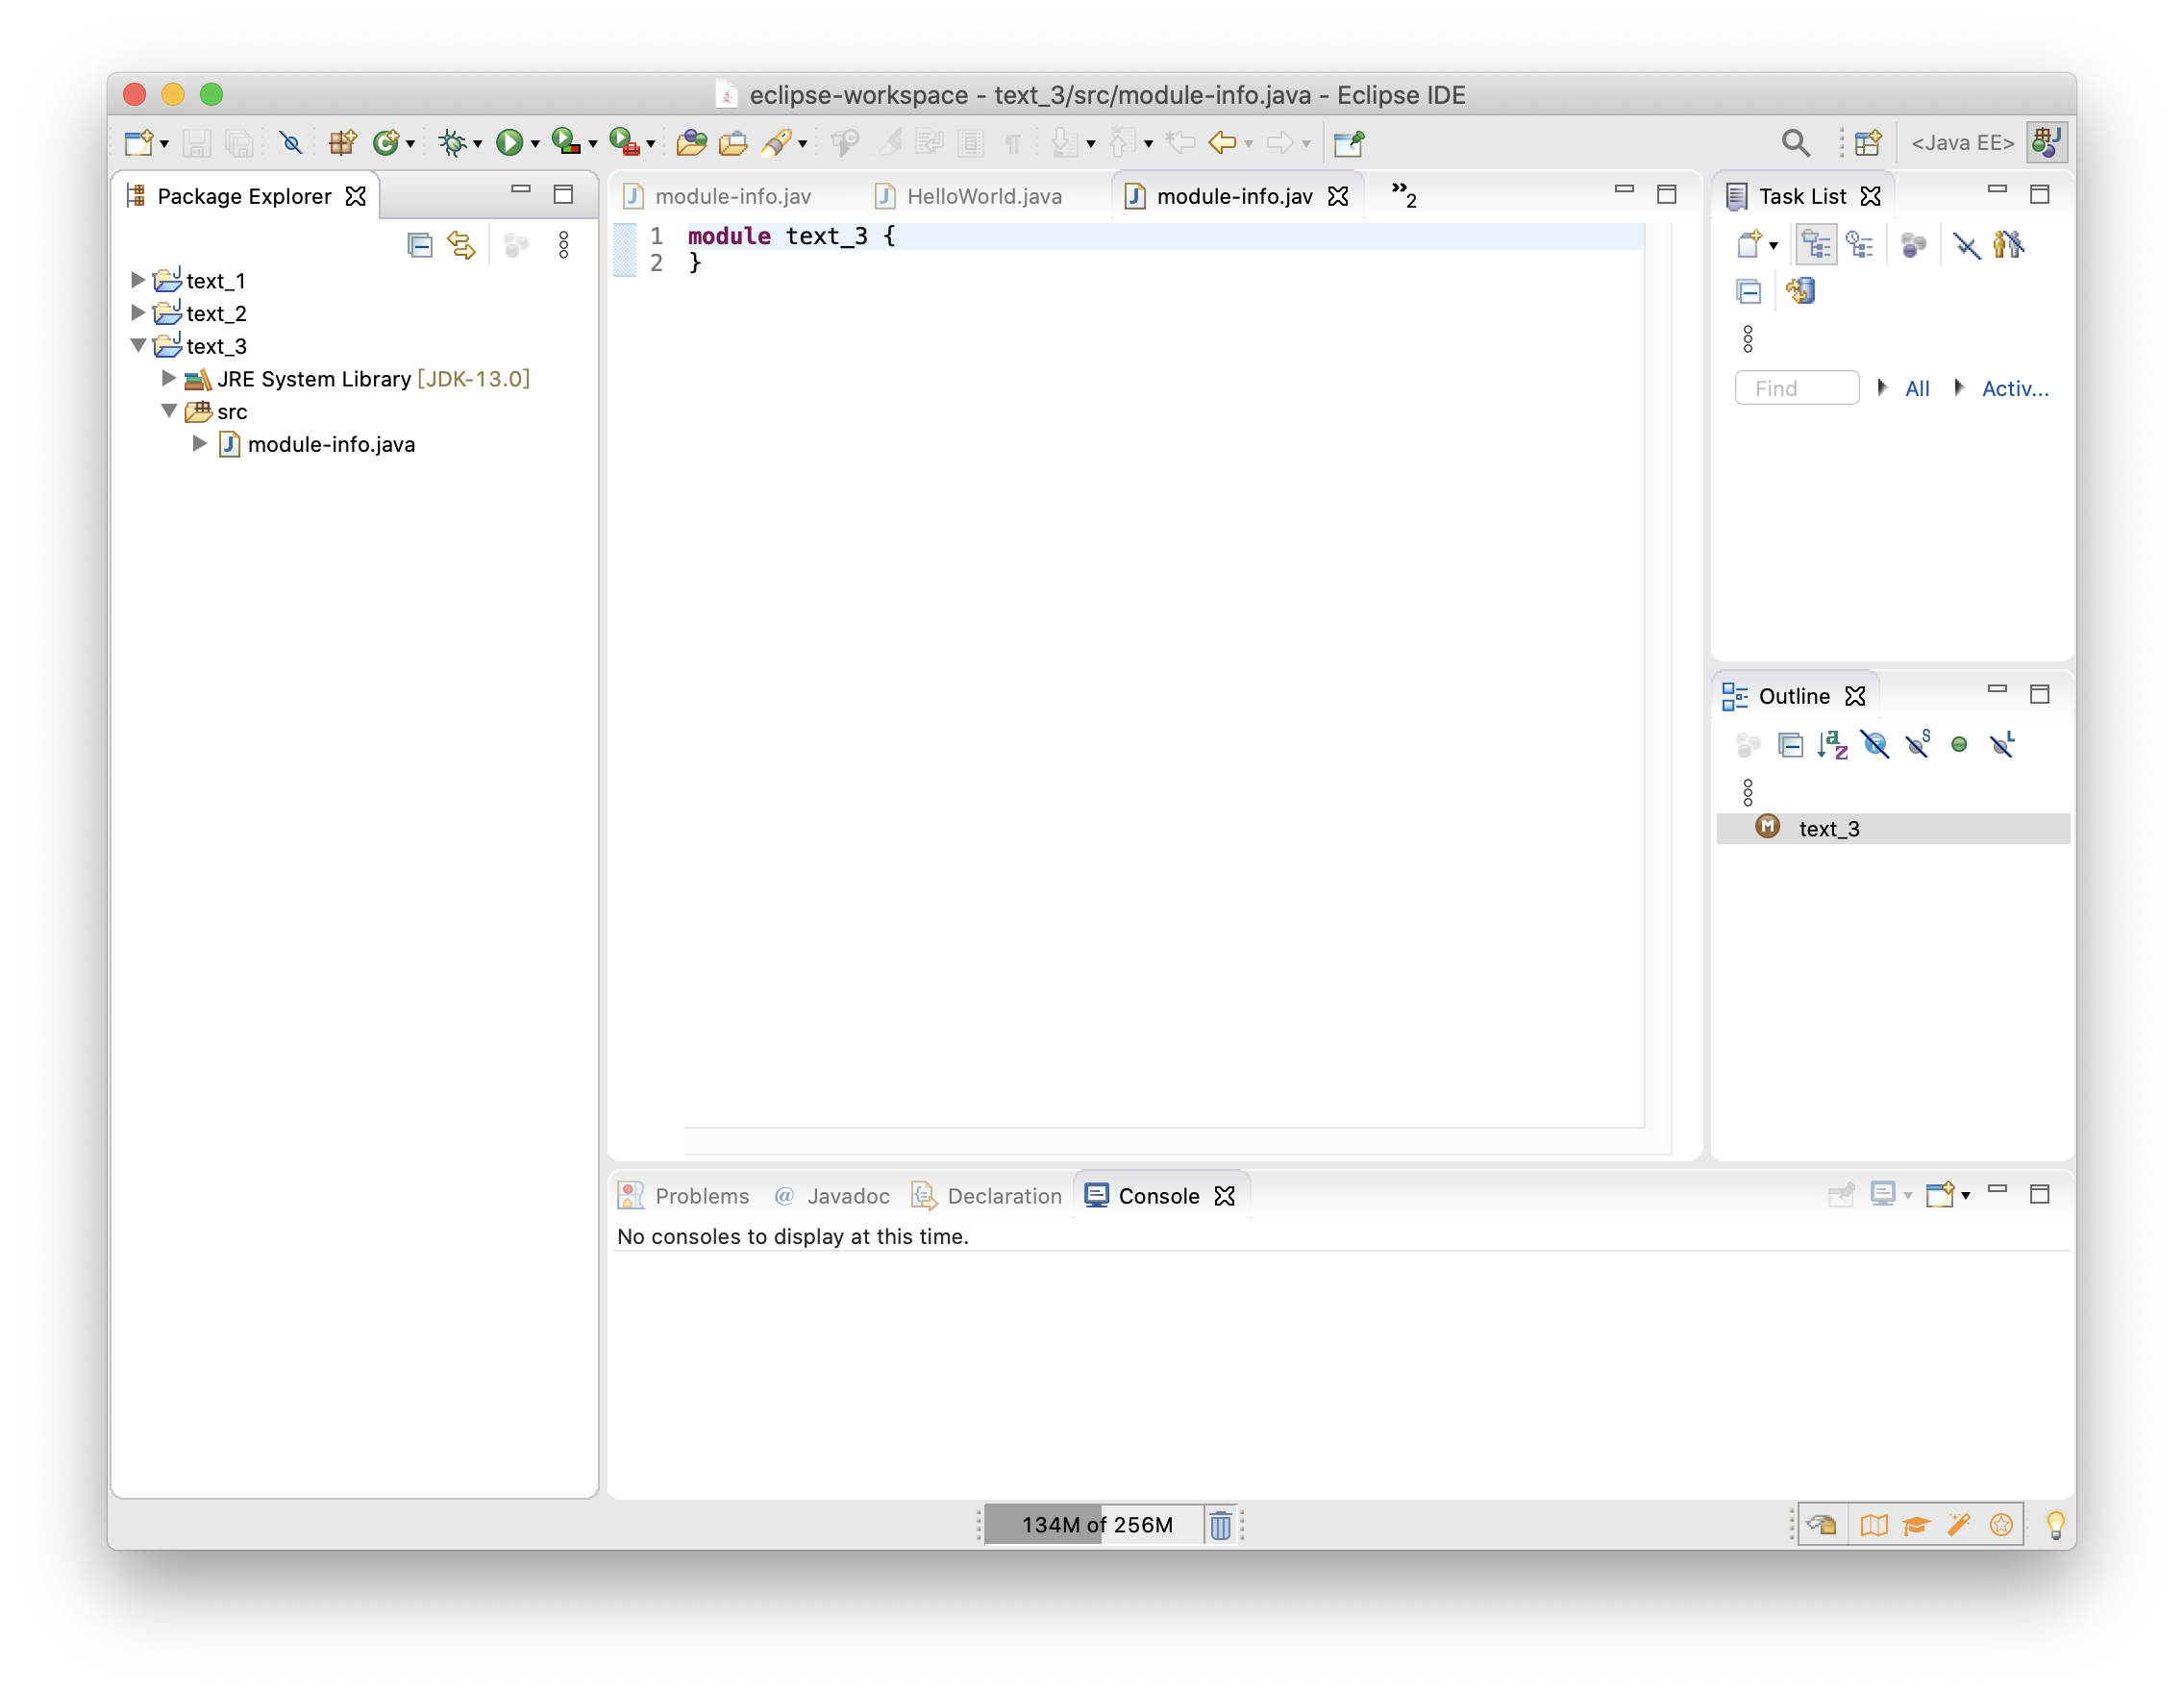Viewport: 2184px width, 1692px height.
Task: Expand the text_1 project
Action: (138, 280)
